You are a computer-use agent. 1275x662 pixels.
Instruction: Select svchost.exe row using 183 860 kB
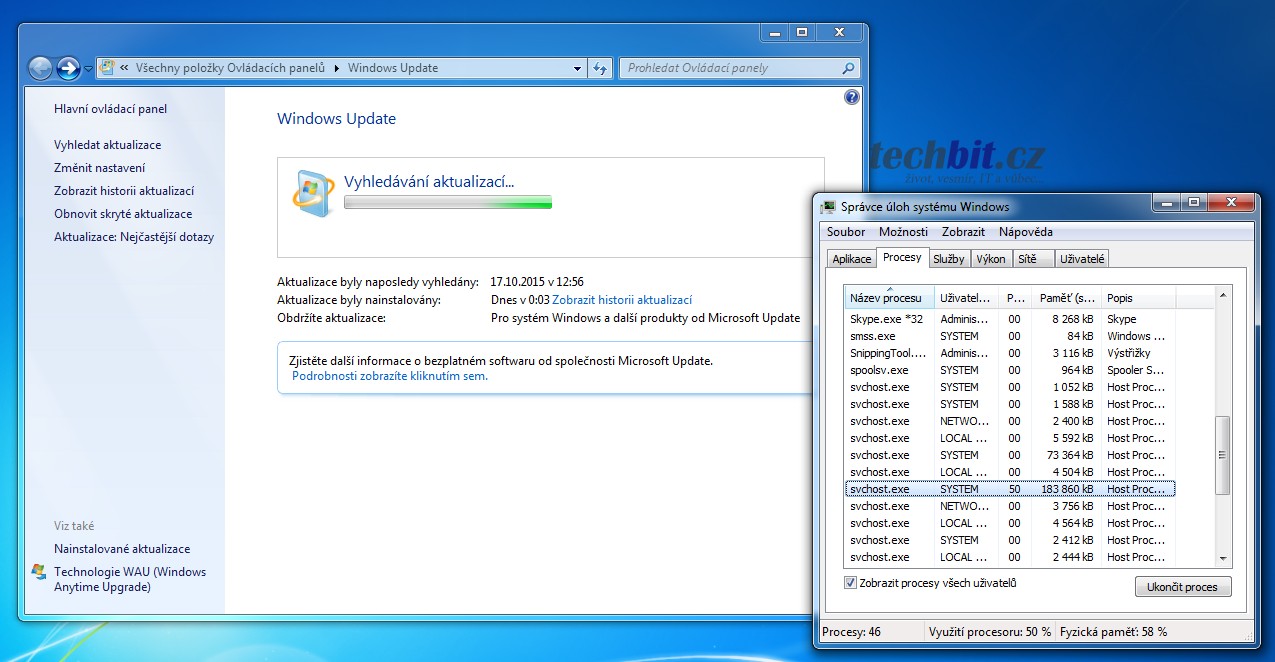coord(1010,489)
